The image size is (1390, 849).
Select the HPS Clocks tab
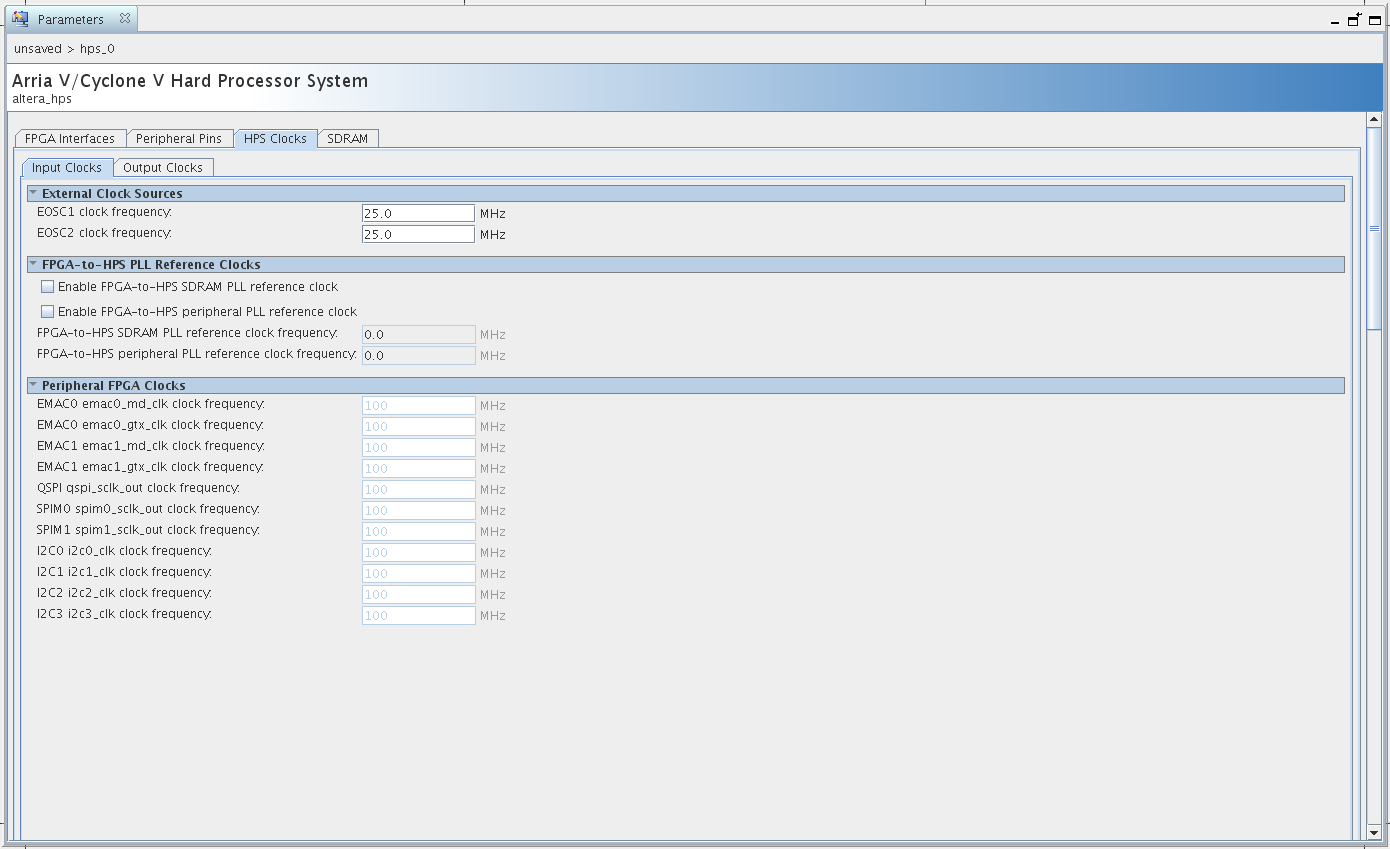click(275, 139)
